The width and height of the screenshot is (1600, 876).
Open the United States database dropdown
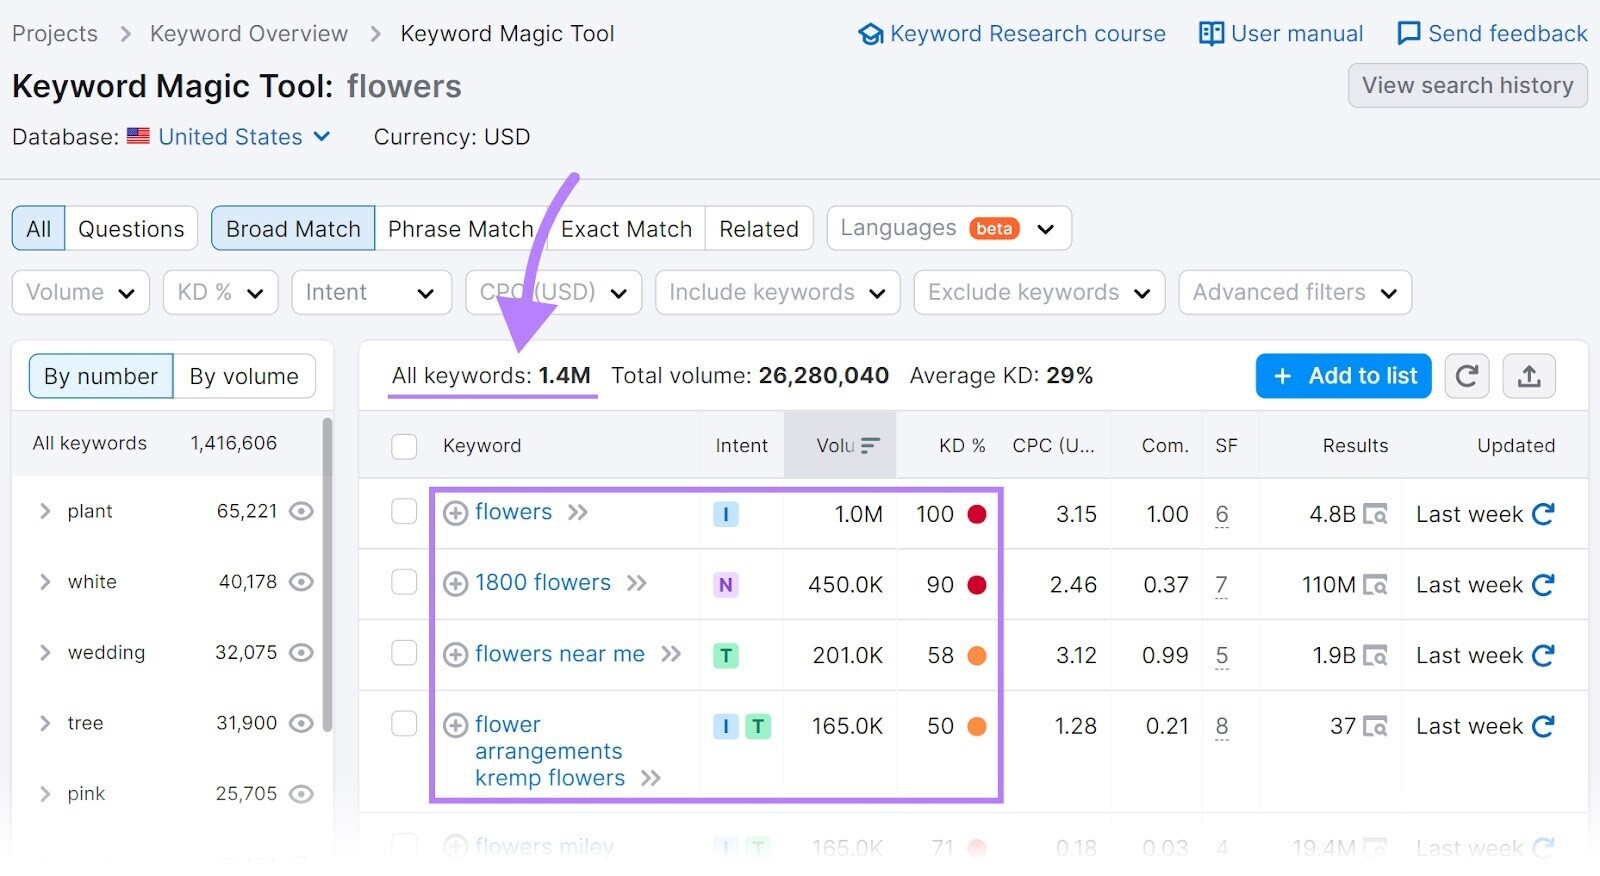click(243, 137)
